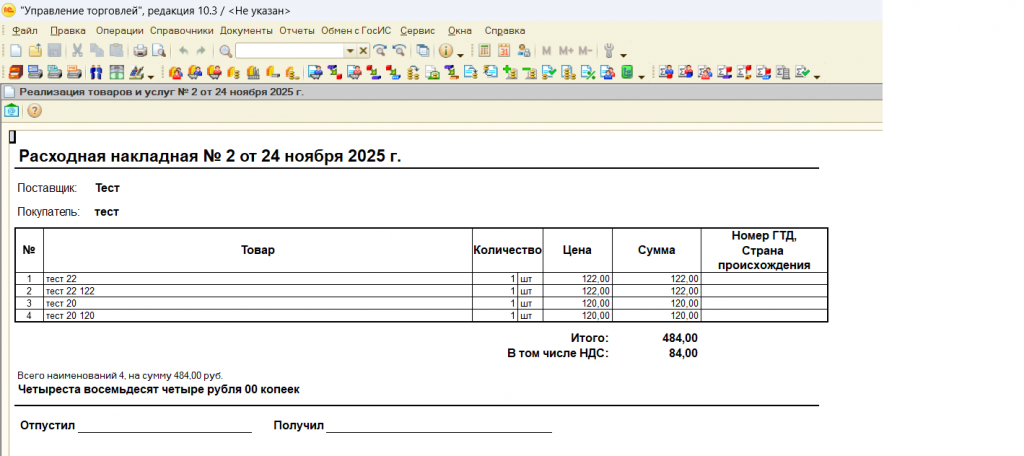Click into the toolbar search input field
This screenshot has width=1024, height=456.
(x=289, y=51)
